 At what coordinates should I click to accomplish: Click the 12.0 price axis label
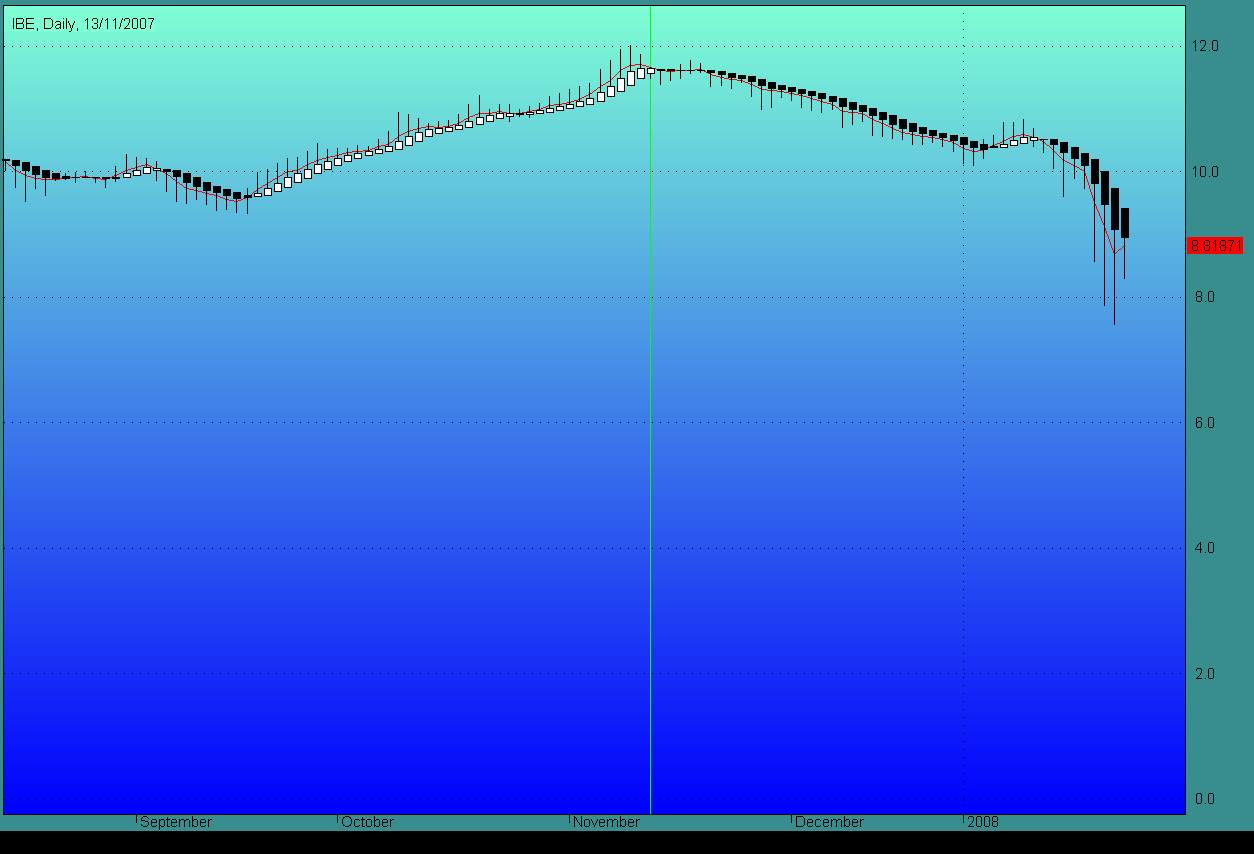[x=1205, y=46]
